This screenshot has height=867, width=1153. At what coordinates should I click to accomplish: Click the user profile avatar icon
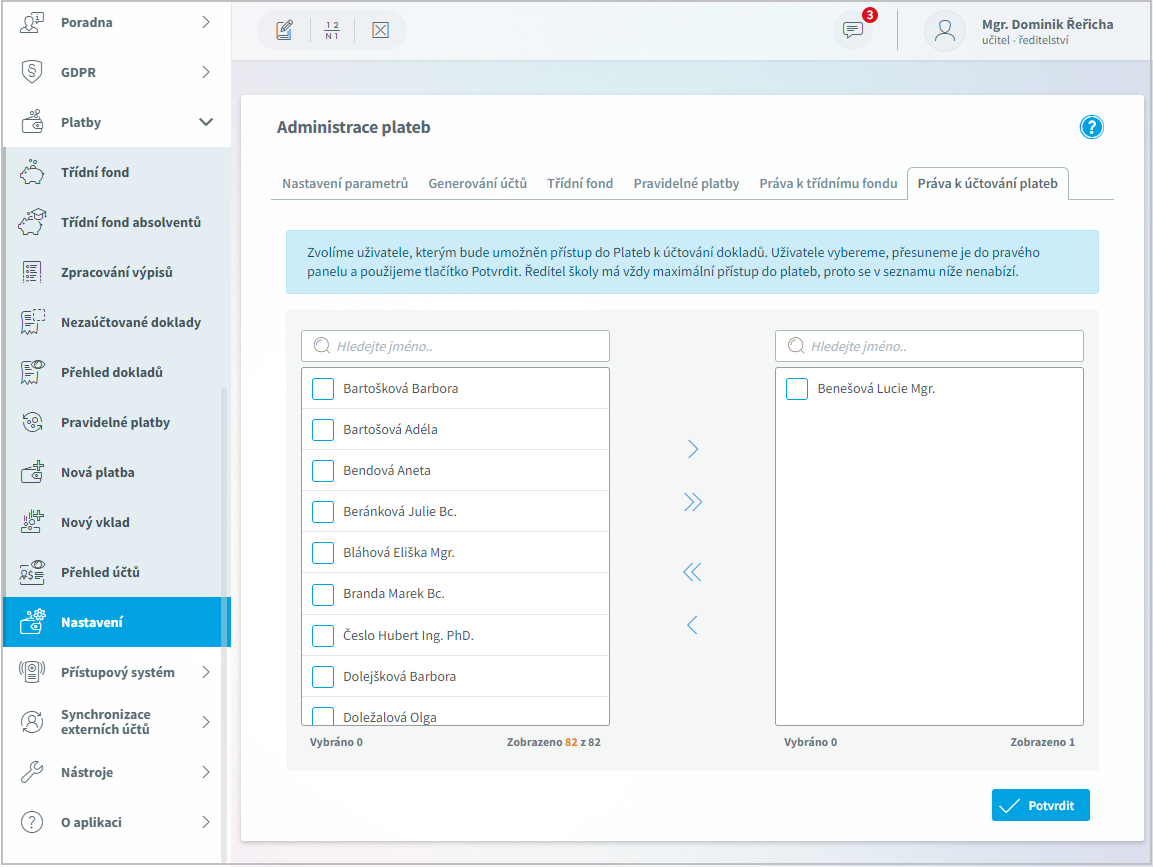coord(944,30)
